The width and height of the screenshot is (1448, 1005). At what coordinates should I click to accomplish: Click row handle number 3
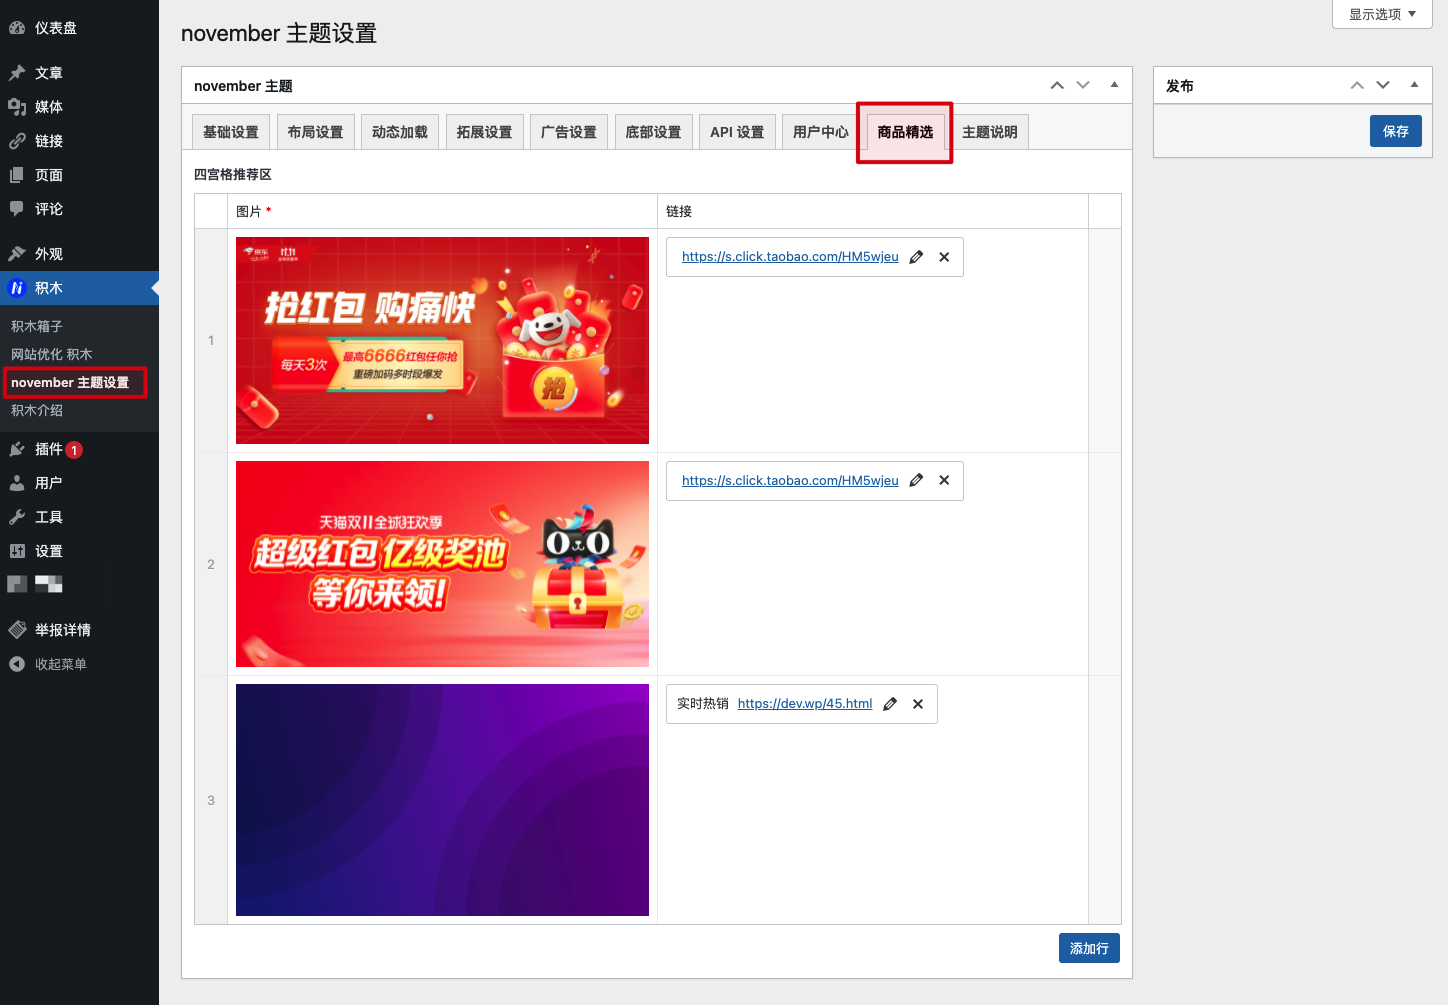click(211, 800)
